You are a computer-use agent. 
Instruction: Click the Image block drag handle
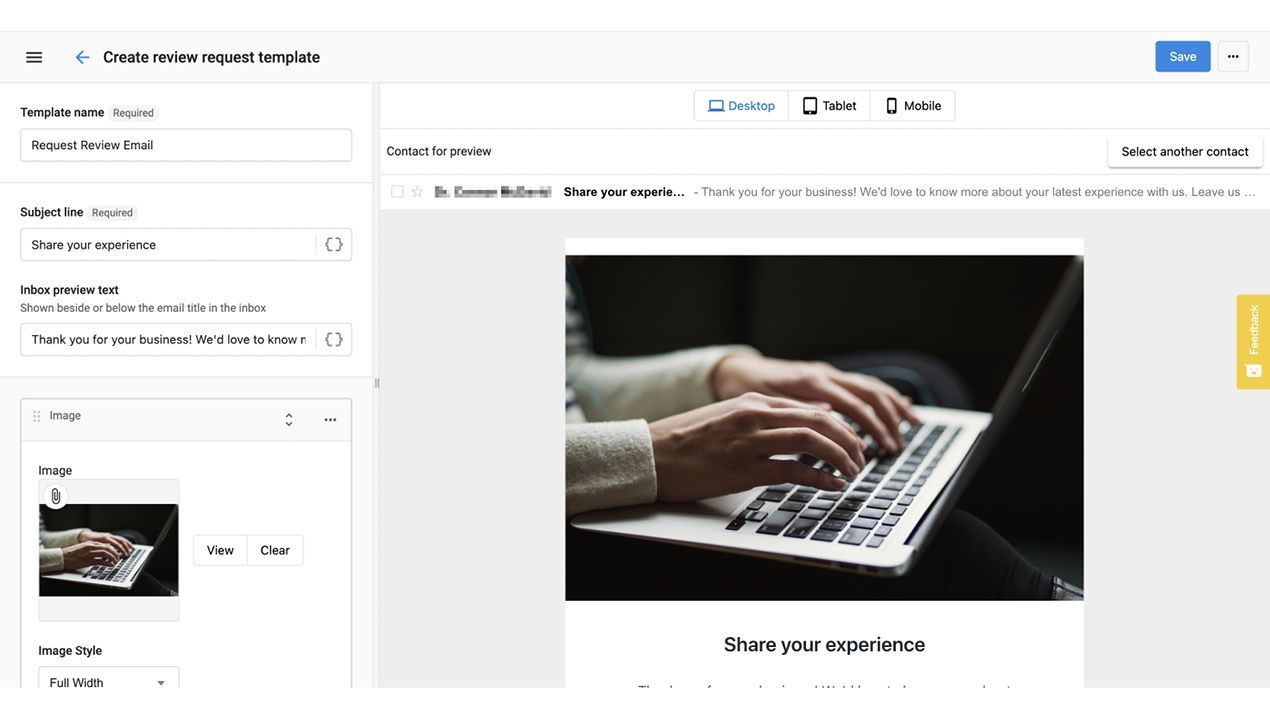click(37, 417)
